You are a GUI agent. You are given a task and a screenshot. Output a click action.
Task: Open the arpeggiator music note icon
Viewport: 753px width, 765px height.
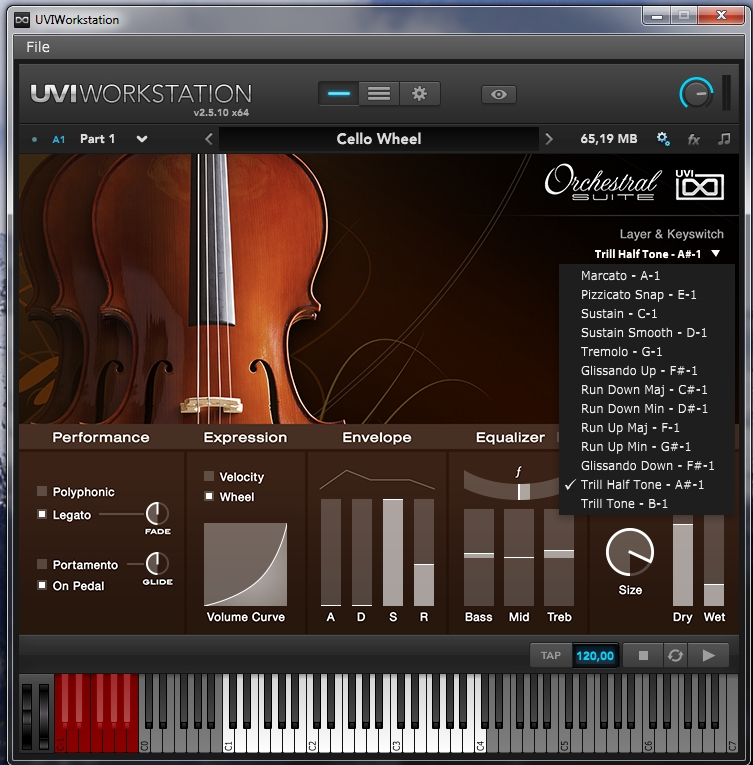(x=724, y=139)
